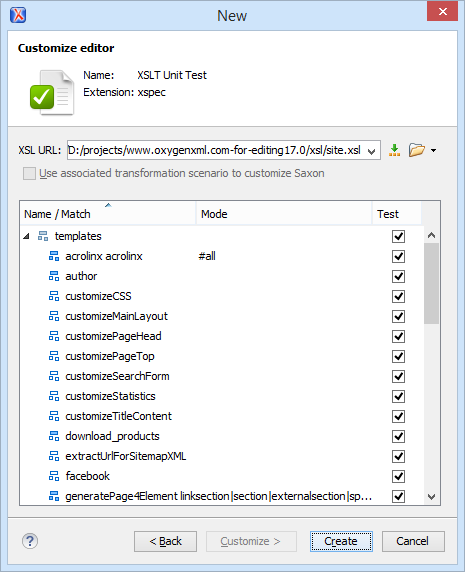Click the template icon beside download_products
Image resolution: width=465 pixels, height=572 pixels.
click(54, 436)
